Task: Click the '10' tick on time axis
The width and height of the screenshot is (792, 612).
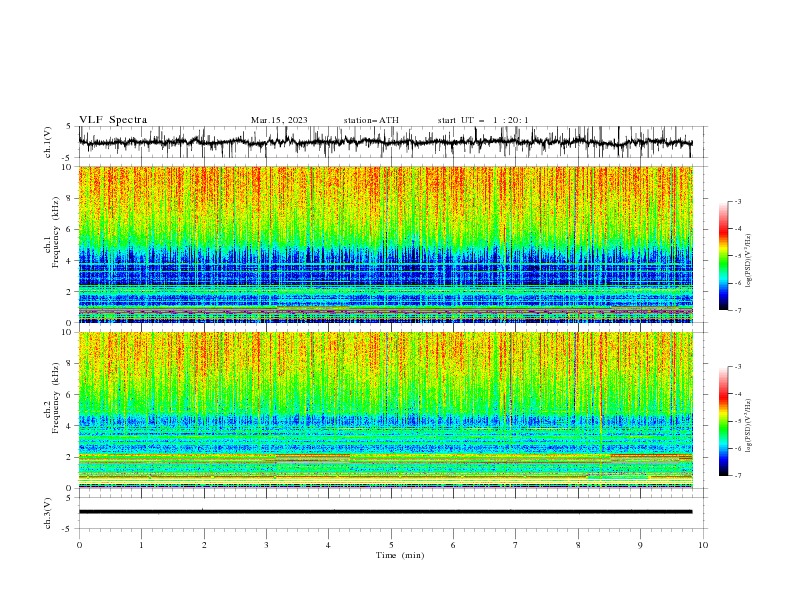Action: (x=703, y=545)
